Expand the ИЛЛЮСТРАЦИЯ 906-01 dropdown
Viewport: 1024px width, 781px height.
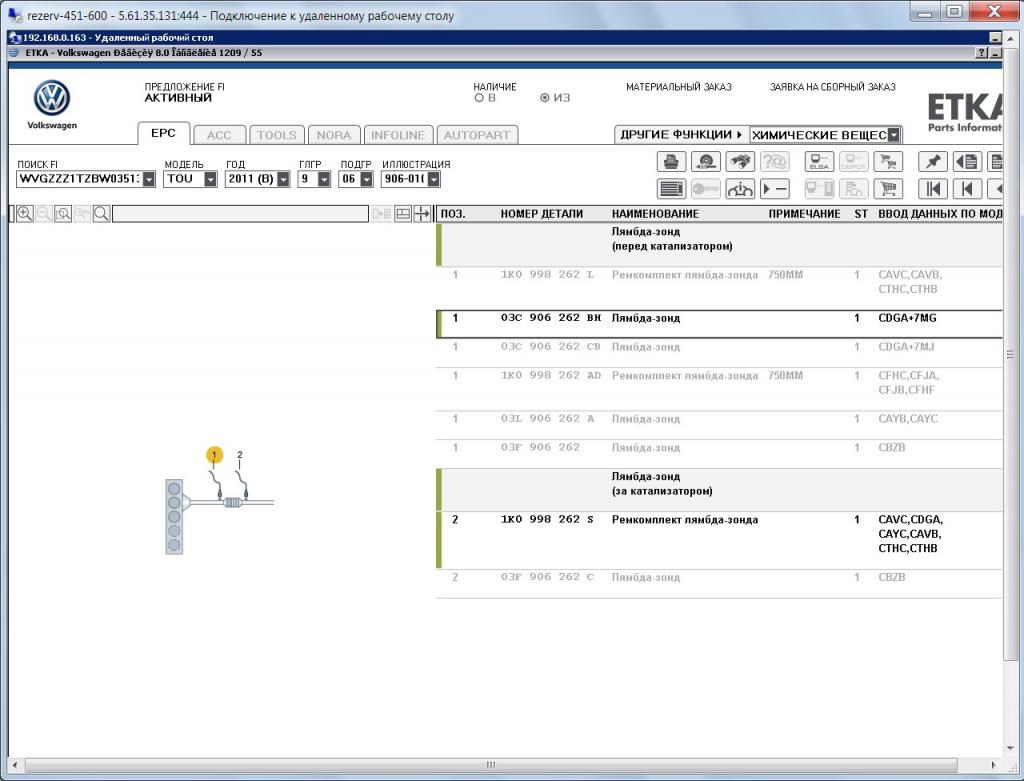pos(434,179)
